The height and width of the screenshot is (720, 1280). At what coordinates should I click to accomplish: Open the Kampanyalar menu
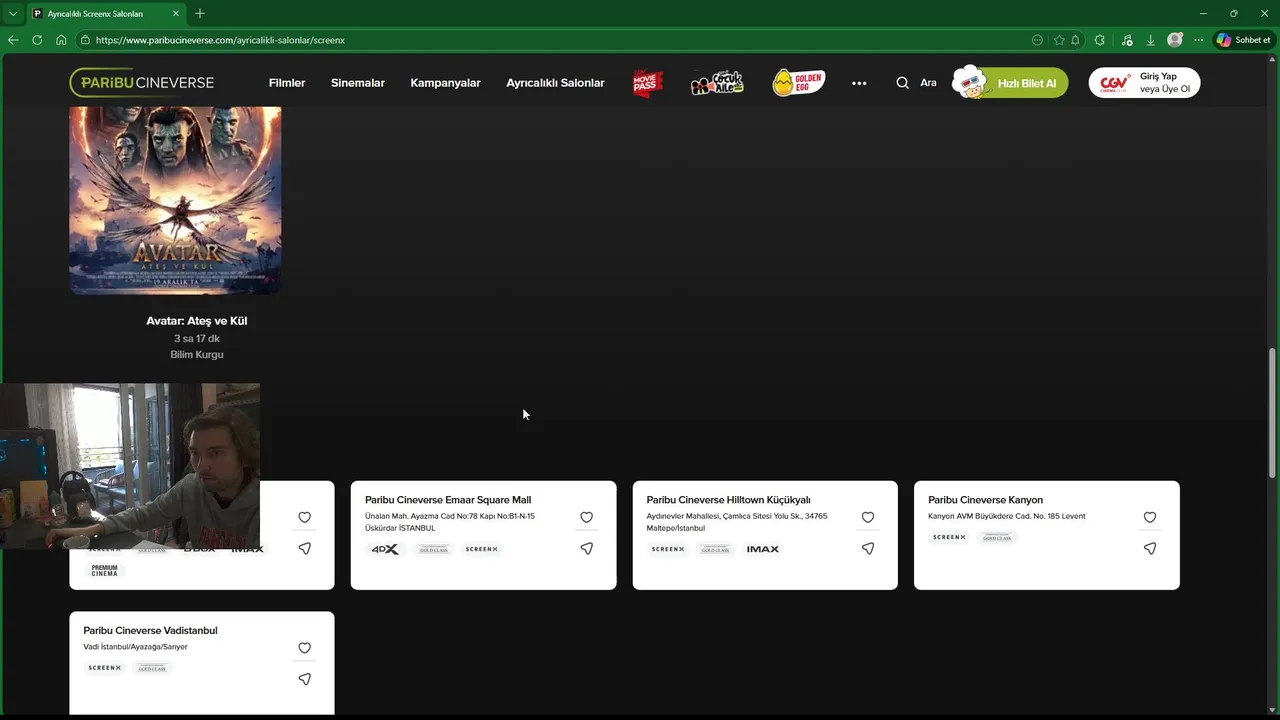(445, 83)
